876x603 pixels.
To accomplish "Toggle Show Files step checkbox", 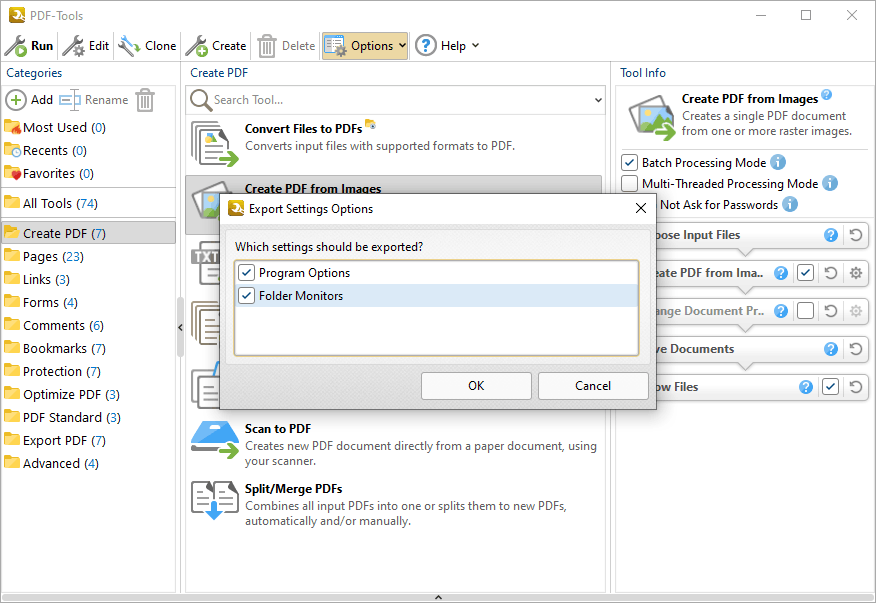I will (x=830, y=387).
